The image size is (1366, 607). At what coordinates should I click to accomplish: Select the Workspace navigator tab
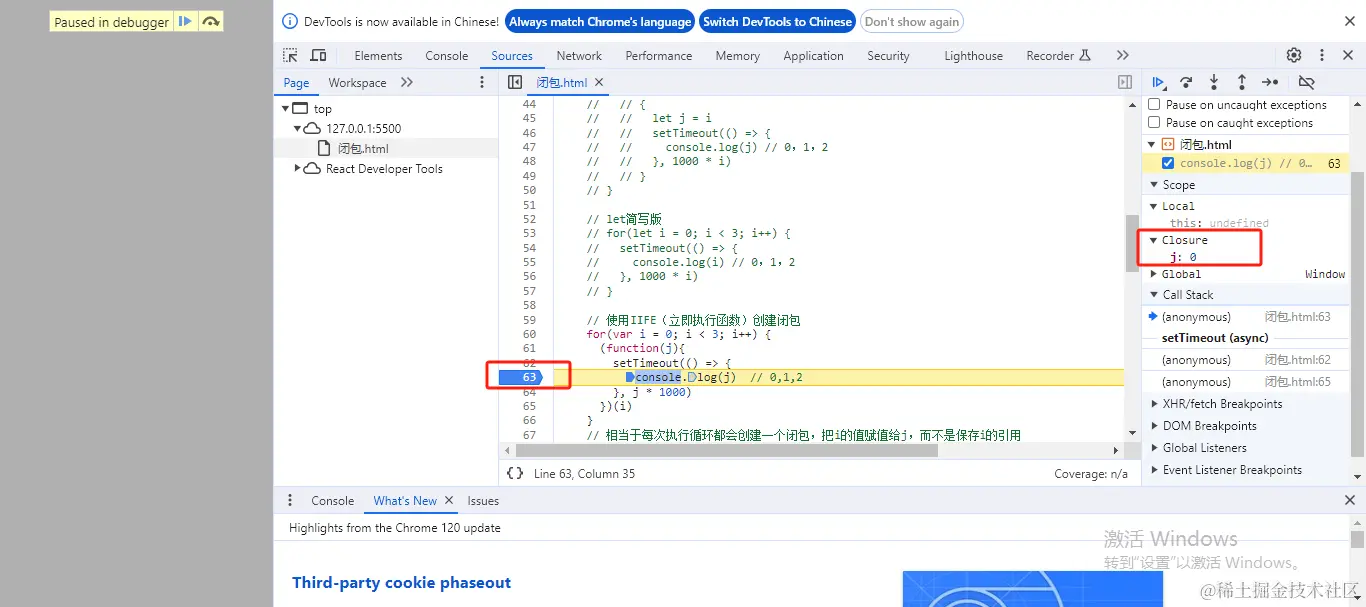coord(357,83)
